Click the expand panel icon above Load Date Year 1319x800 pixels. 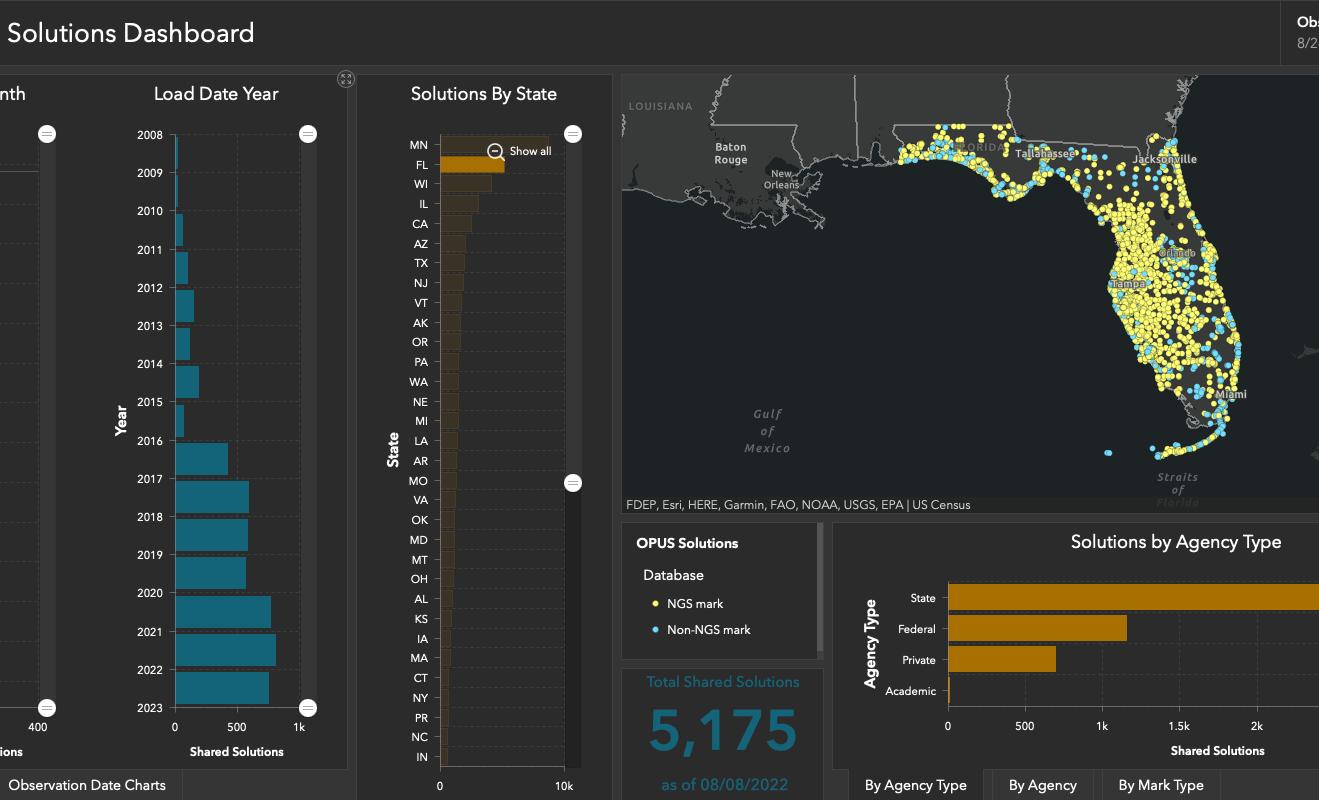coord(346,79)
